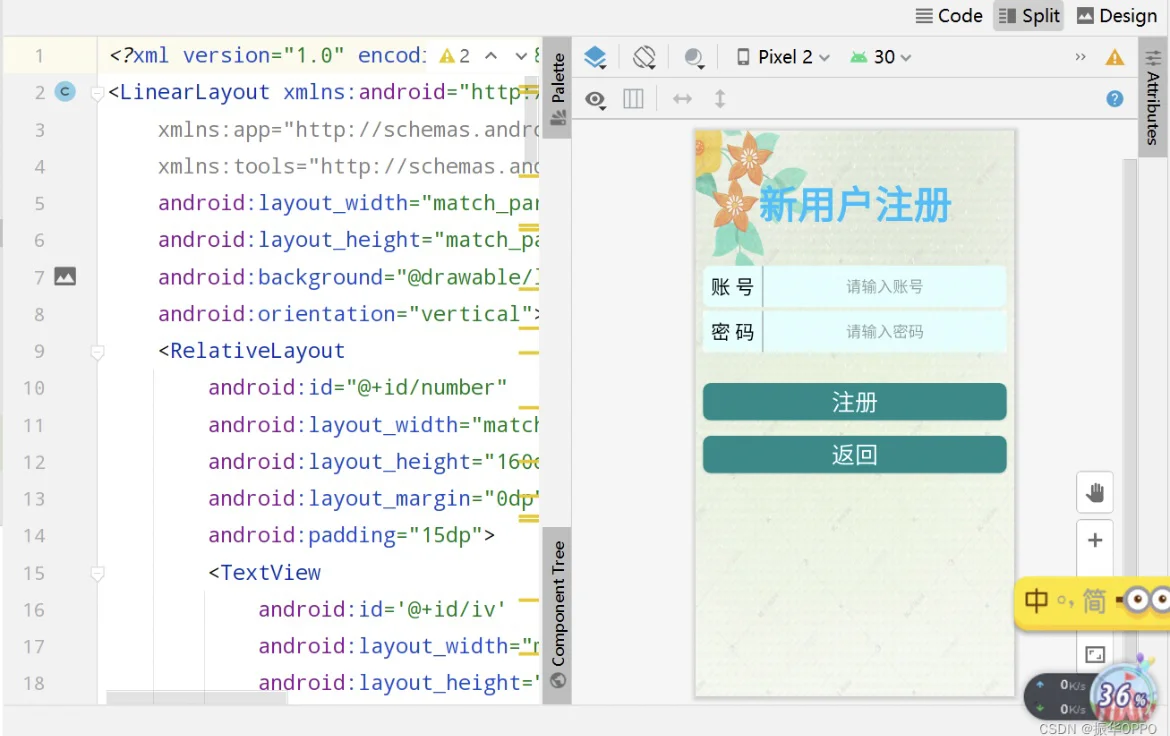Click the orientation rotation icon in preview toolbar
This screenshot has height=736, width=1170.
(644, 57)
